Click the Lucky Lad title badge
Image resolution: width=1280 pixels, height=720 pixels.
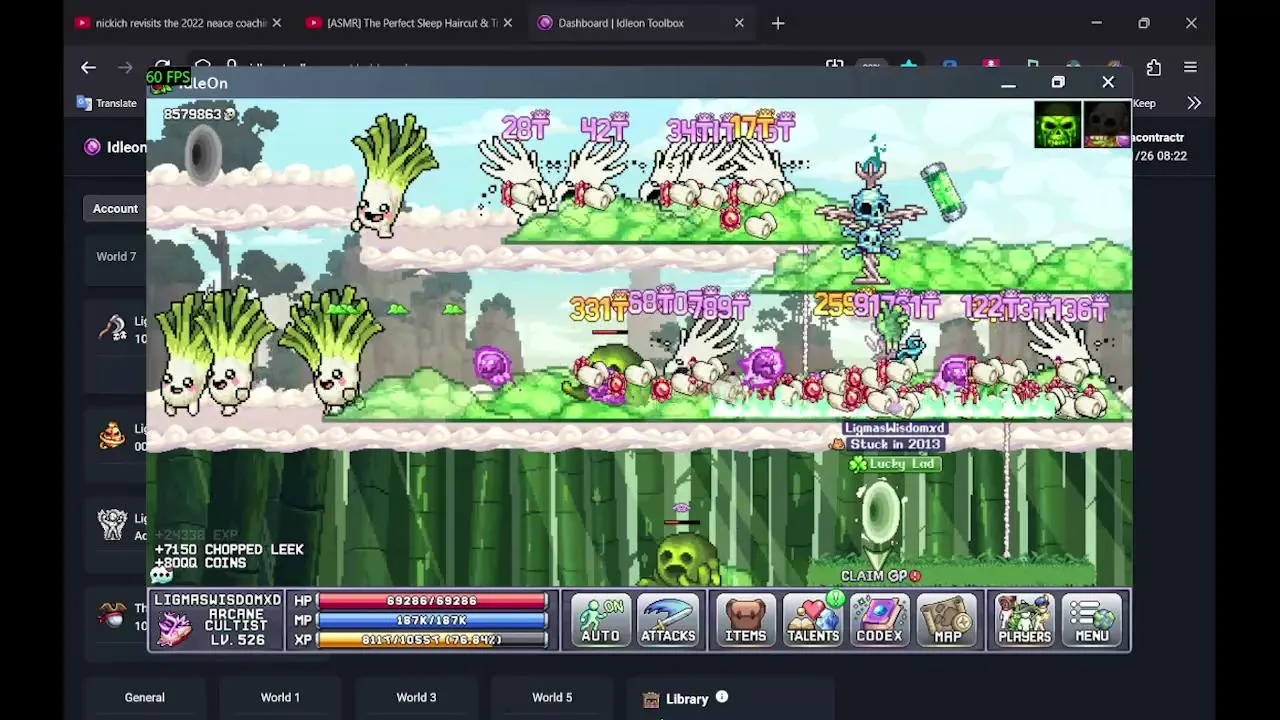pos(893,464)
